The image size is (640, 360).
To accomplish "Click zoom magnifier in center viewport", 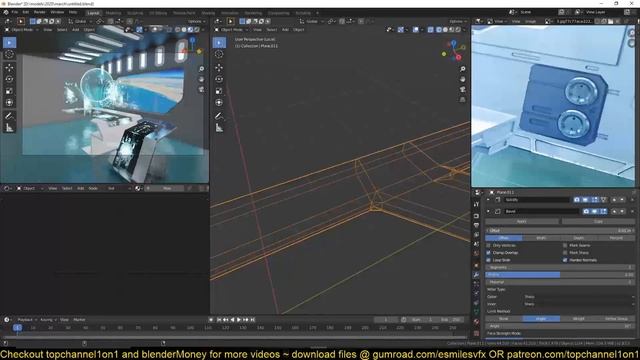I will [462, 69].
